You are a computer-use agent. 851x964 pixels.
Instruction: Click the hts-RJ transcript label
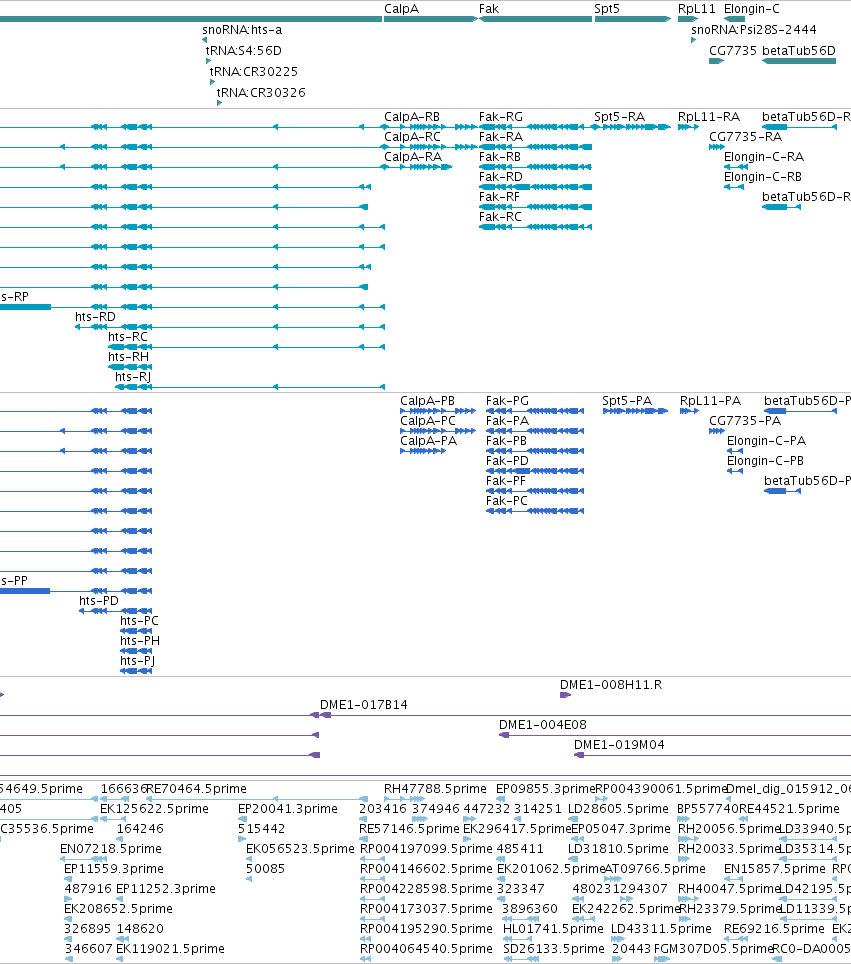(x=133, y=377)
